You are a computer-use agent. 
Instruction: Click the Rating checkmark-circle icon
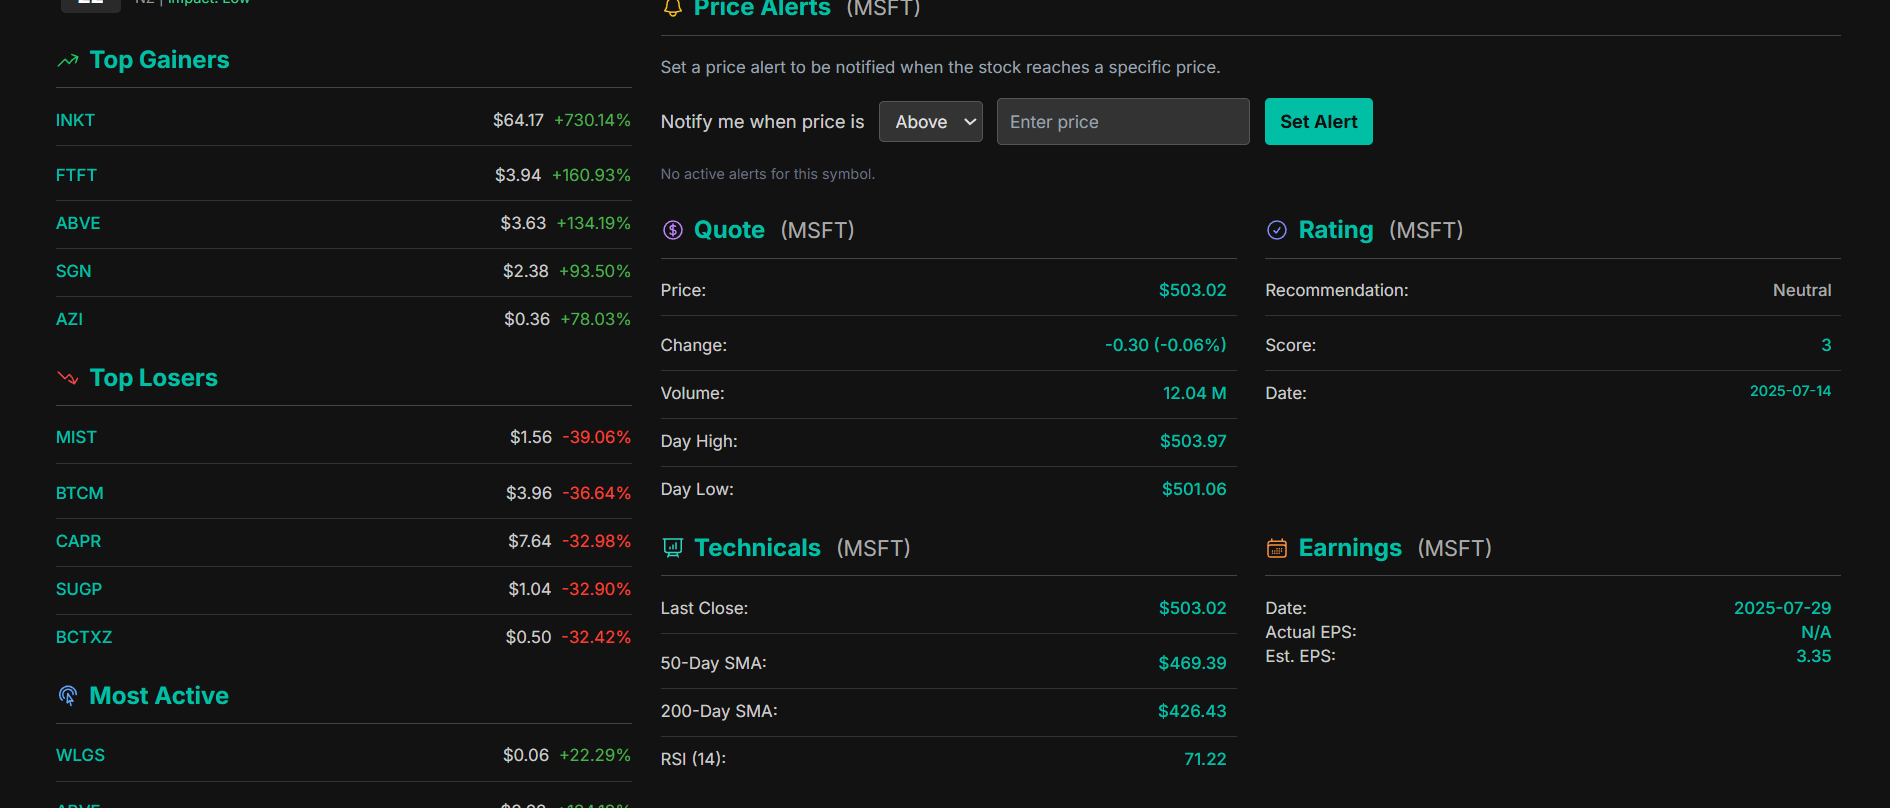1277,230
